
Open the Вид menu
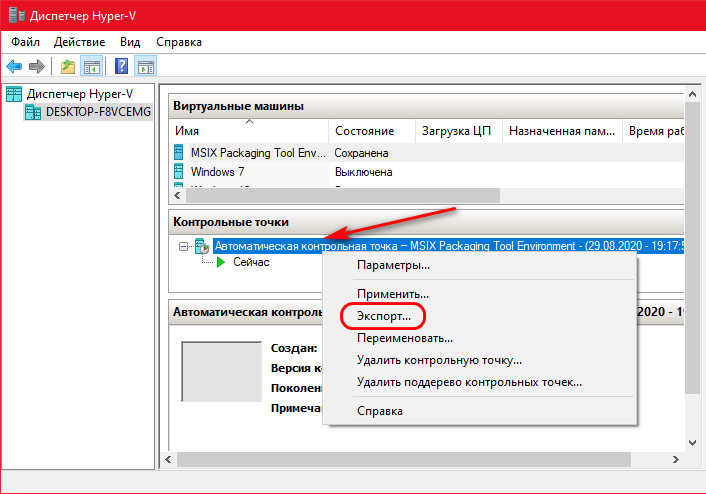click(130, 42)
